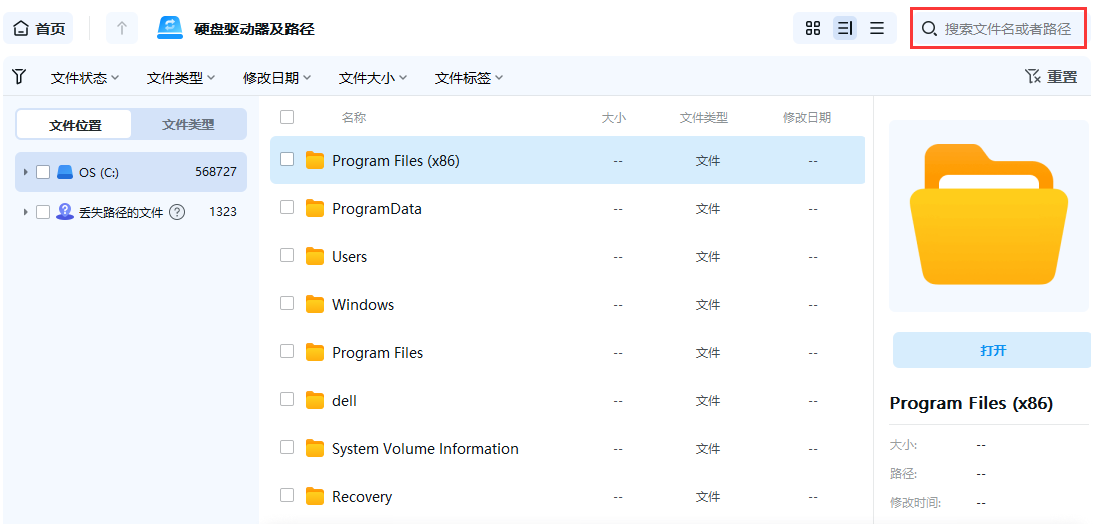Click the Users folder icon
Screen dimensions: 1099x524
point(315,256)
